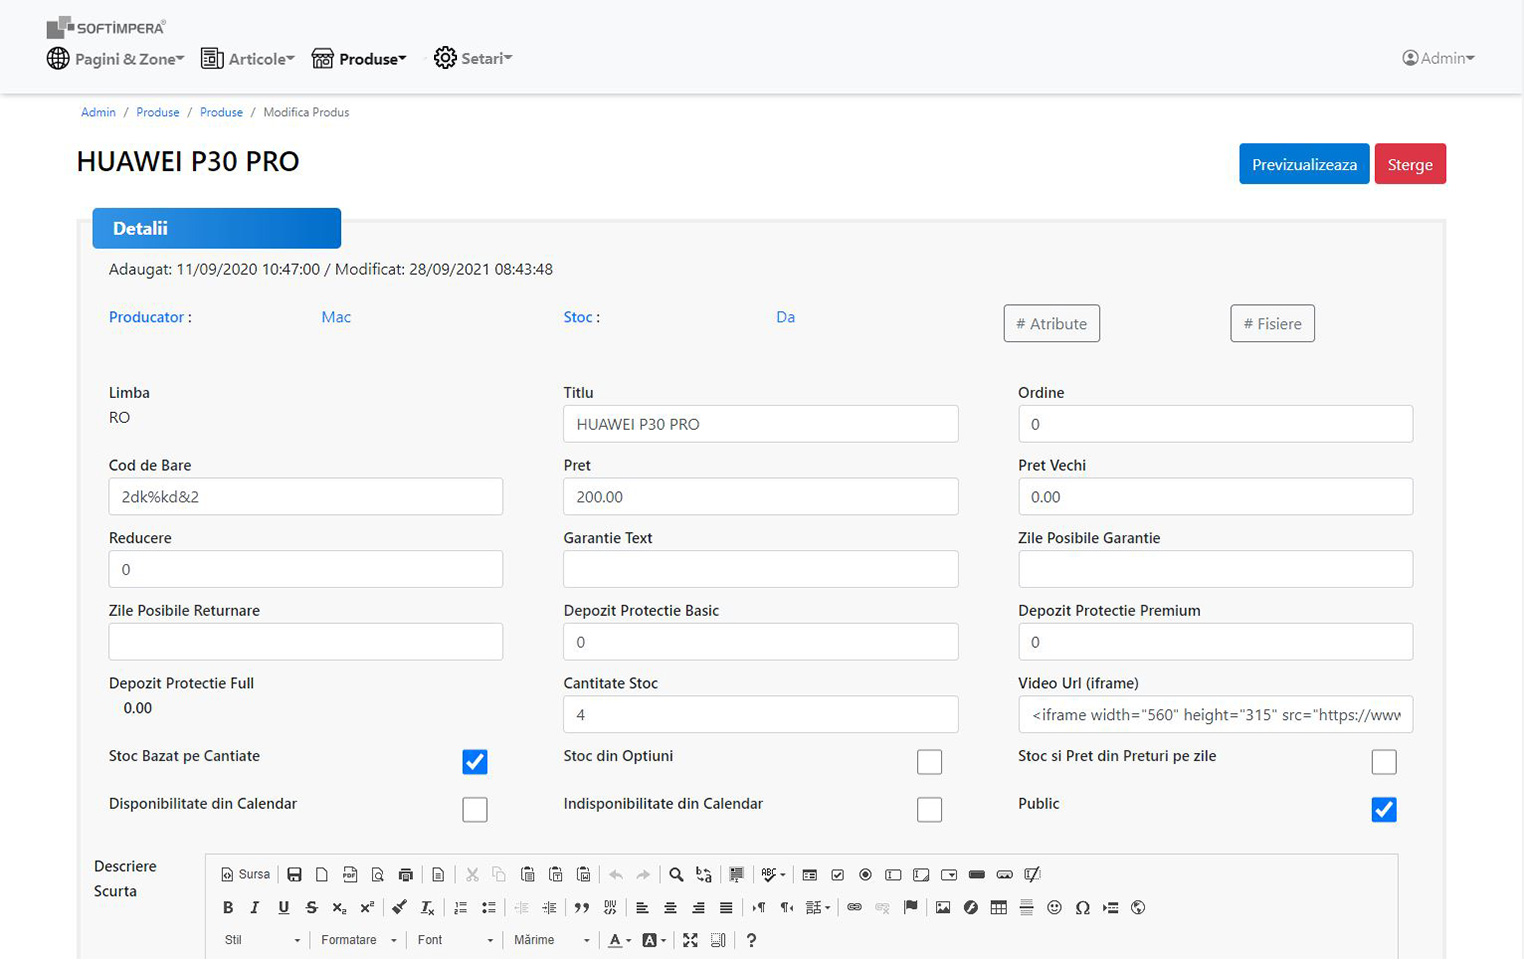Open the Setari menu
This screenshot has width=1524, height=966.
(x=473, y=58)
